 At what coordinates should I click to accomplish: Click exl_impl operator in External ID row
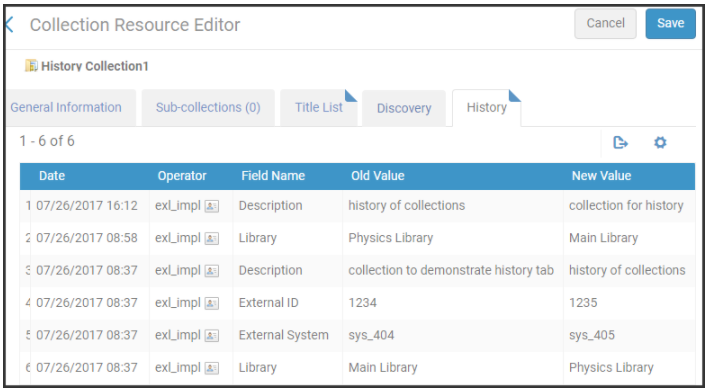pyautogui.click(x=178, y=303)
